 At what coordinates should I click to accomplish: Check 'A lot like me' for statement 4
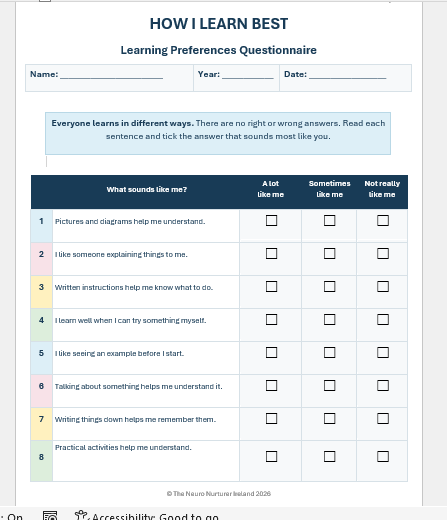pos(271,319)
